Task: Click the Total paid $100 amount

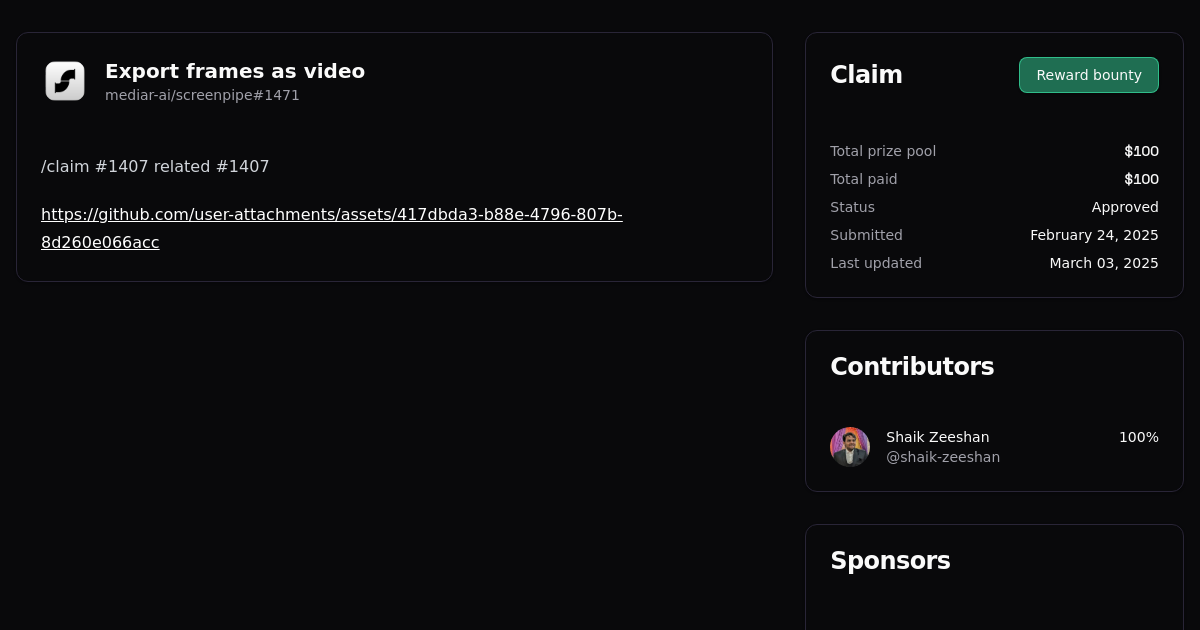Action: (1141, 179)
